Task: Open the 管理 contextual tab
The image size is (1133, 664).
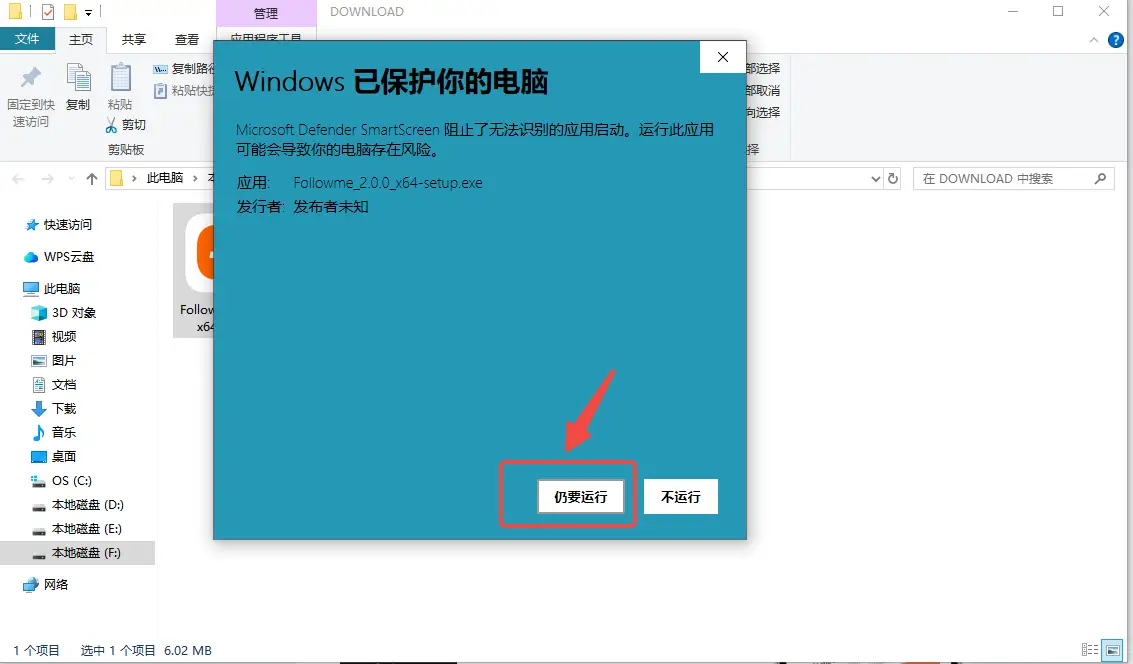Action: (x=266, y=13)
